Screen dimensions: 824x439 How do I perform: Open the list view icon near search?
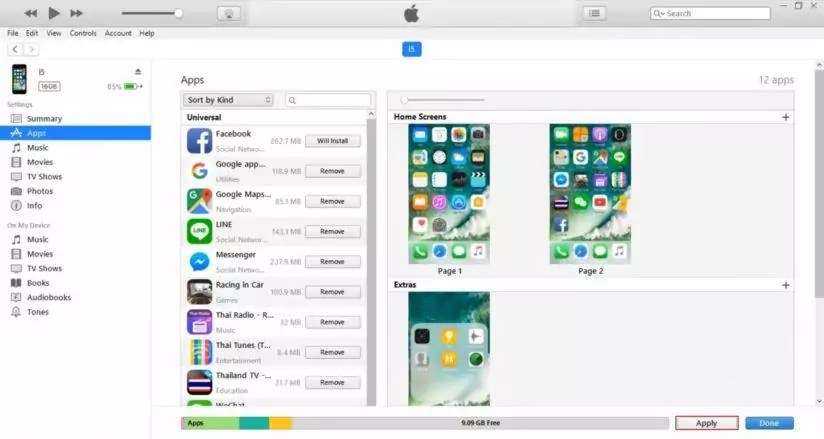pos(594,13)
